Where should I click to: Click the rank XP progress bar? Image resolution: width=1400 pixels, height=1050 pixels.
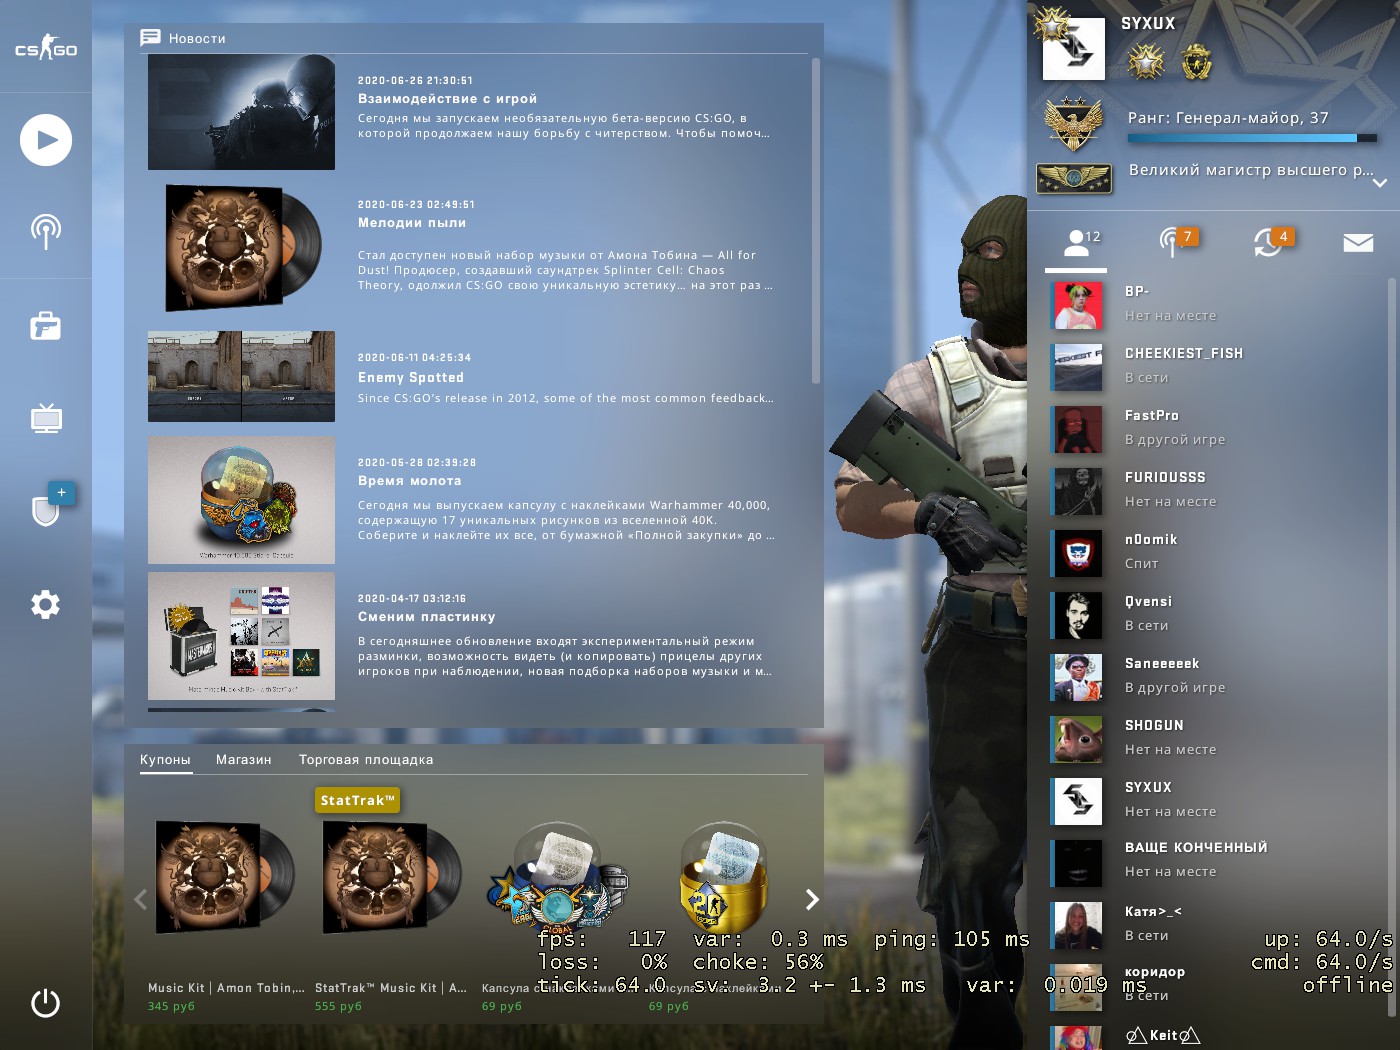pyautogui.click(x=1252, y=138)
